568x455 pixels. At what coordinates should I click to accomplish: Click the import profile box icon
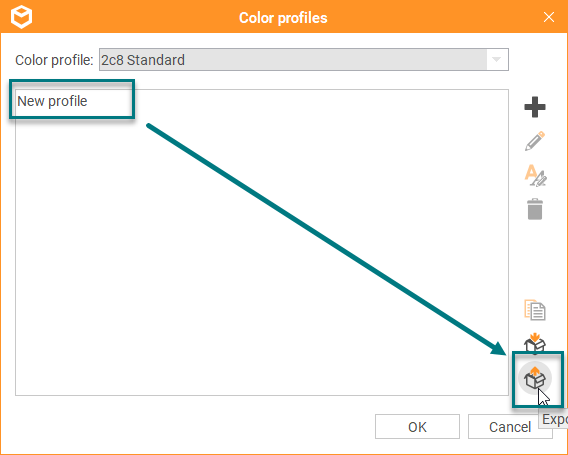pos(535,343)
